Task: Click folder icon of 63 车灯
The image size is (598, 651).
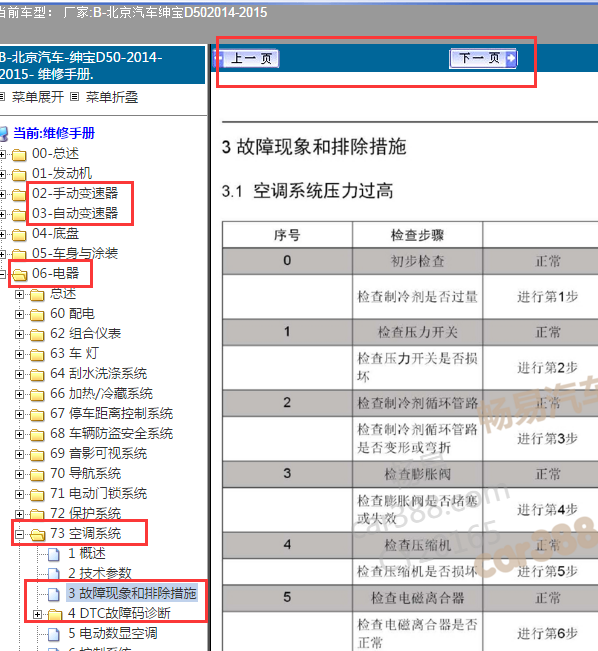Action: click(37, 355)
